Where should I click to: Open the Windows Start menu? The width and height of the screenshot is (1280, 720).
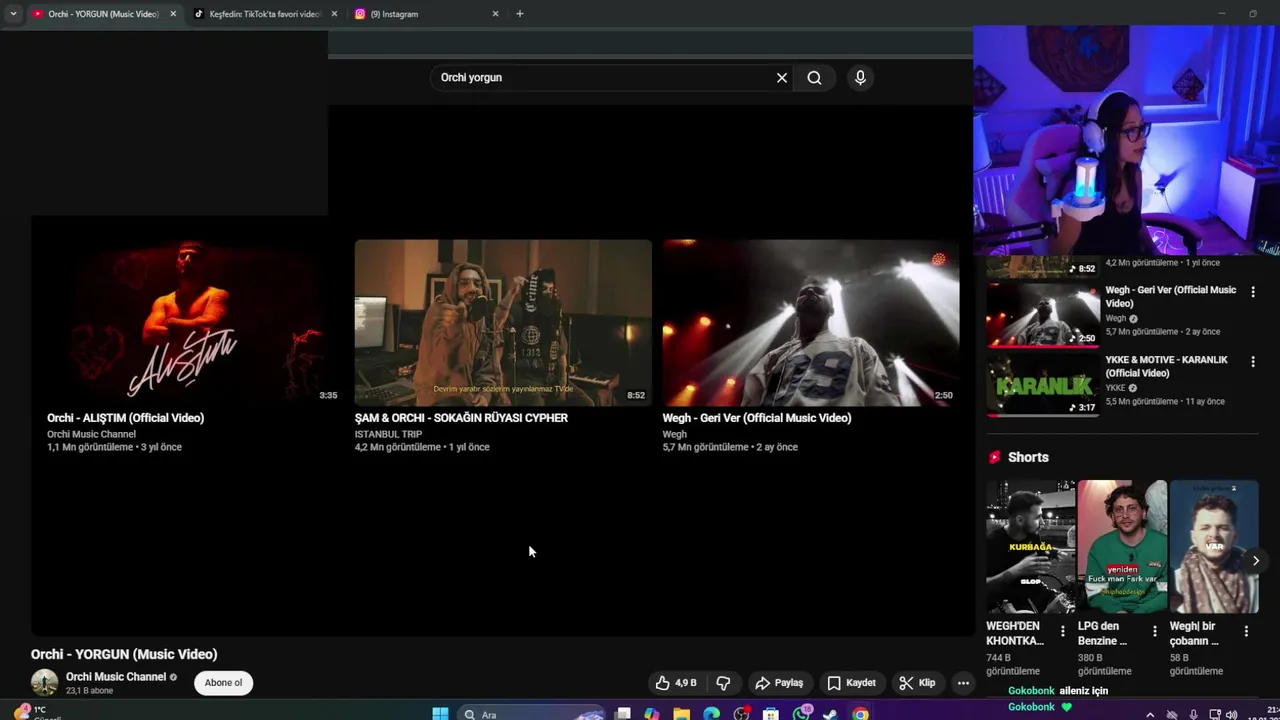(440, 714)
